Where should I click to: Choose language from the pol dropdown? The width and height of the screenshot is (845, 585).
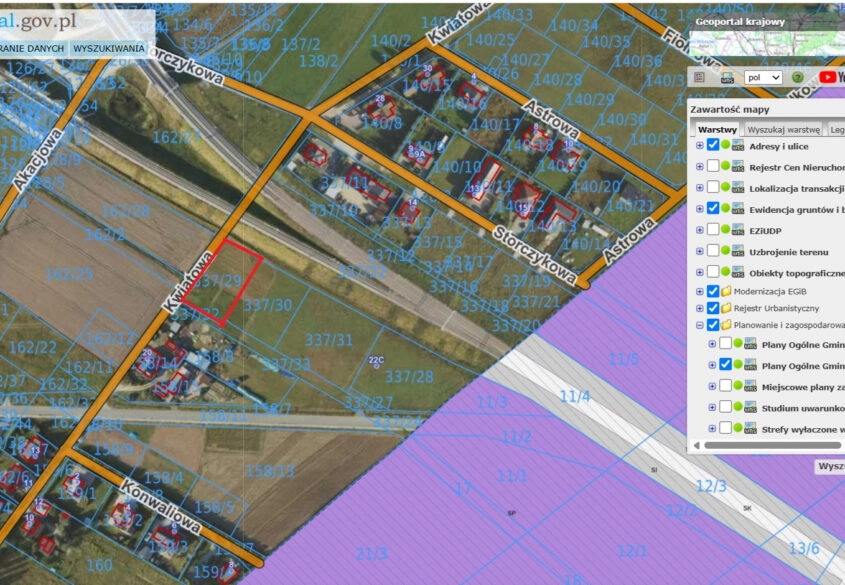763,78
